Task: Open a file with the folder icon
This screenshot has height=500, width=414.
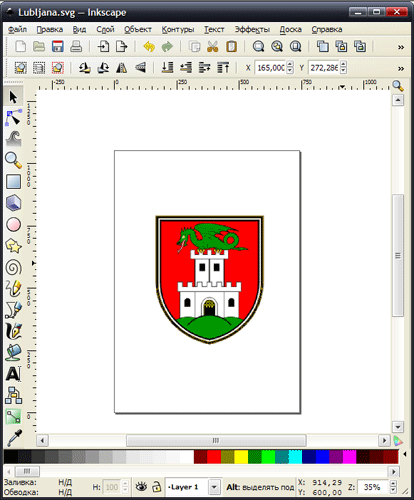Action: (x=39, y=46)
